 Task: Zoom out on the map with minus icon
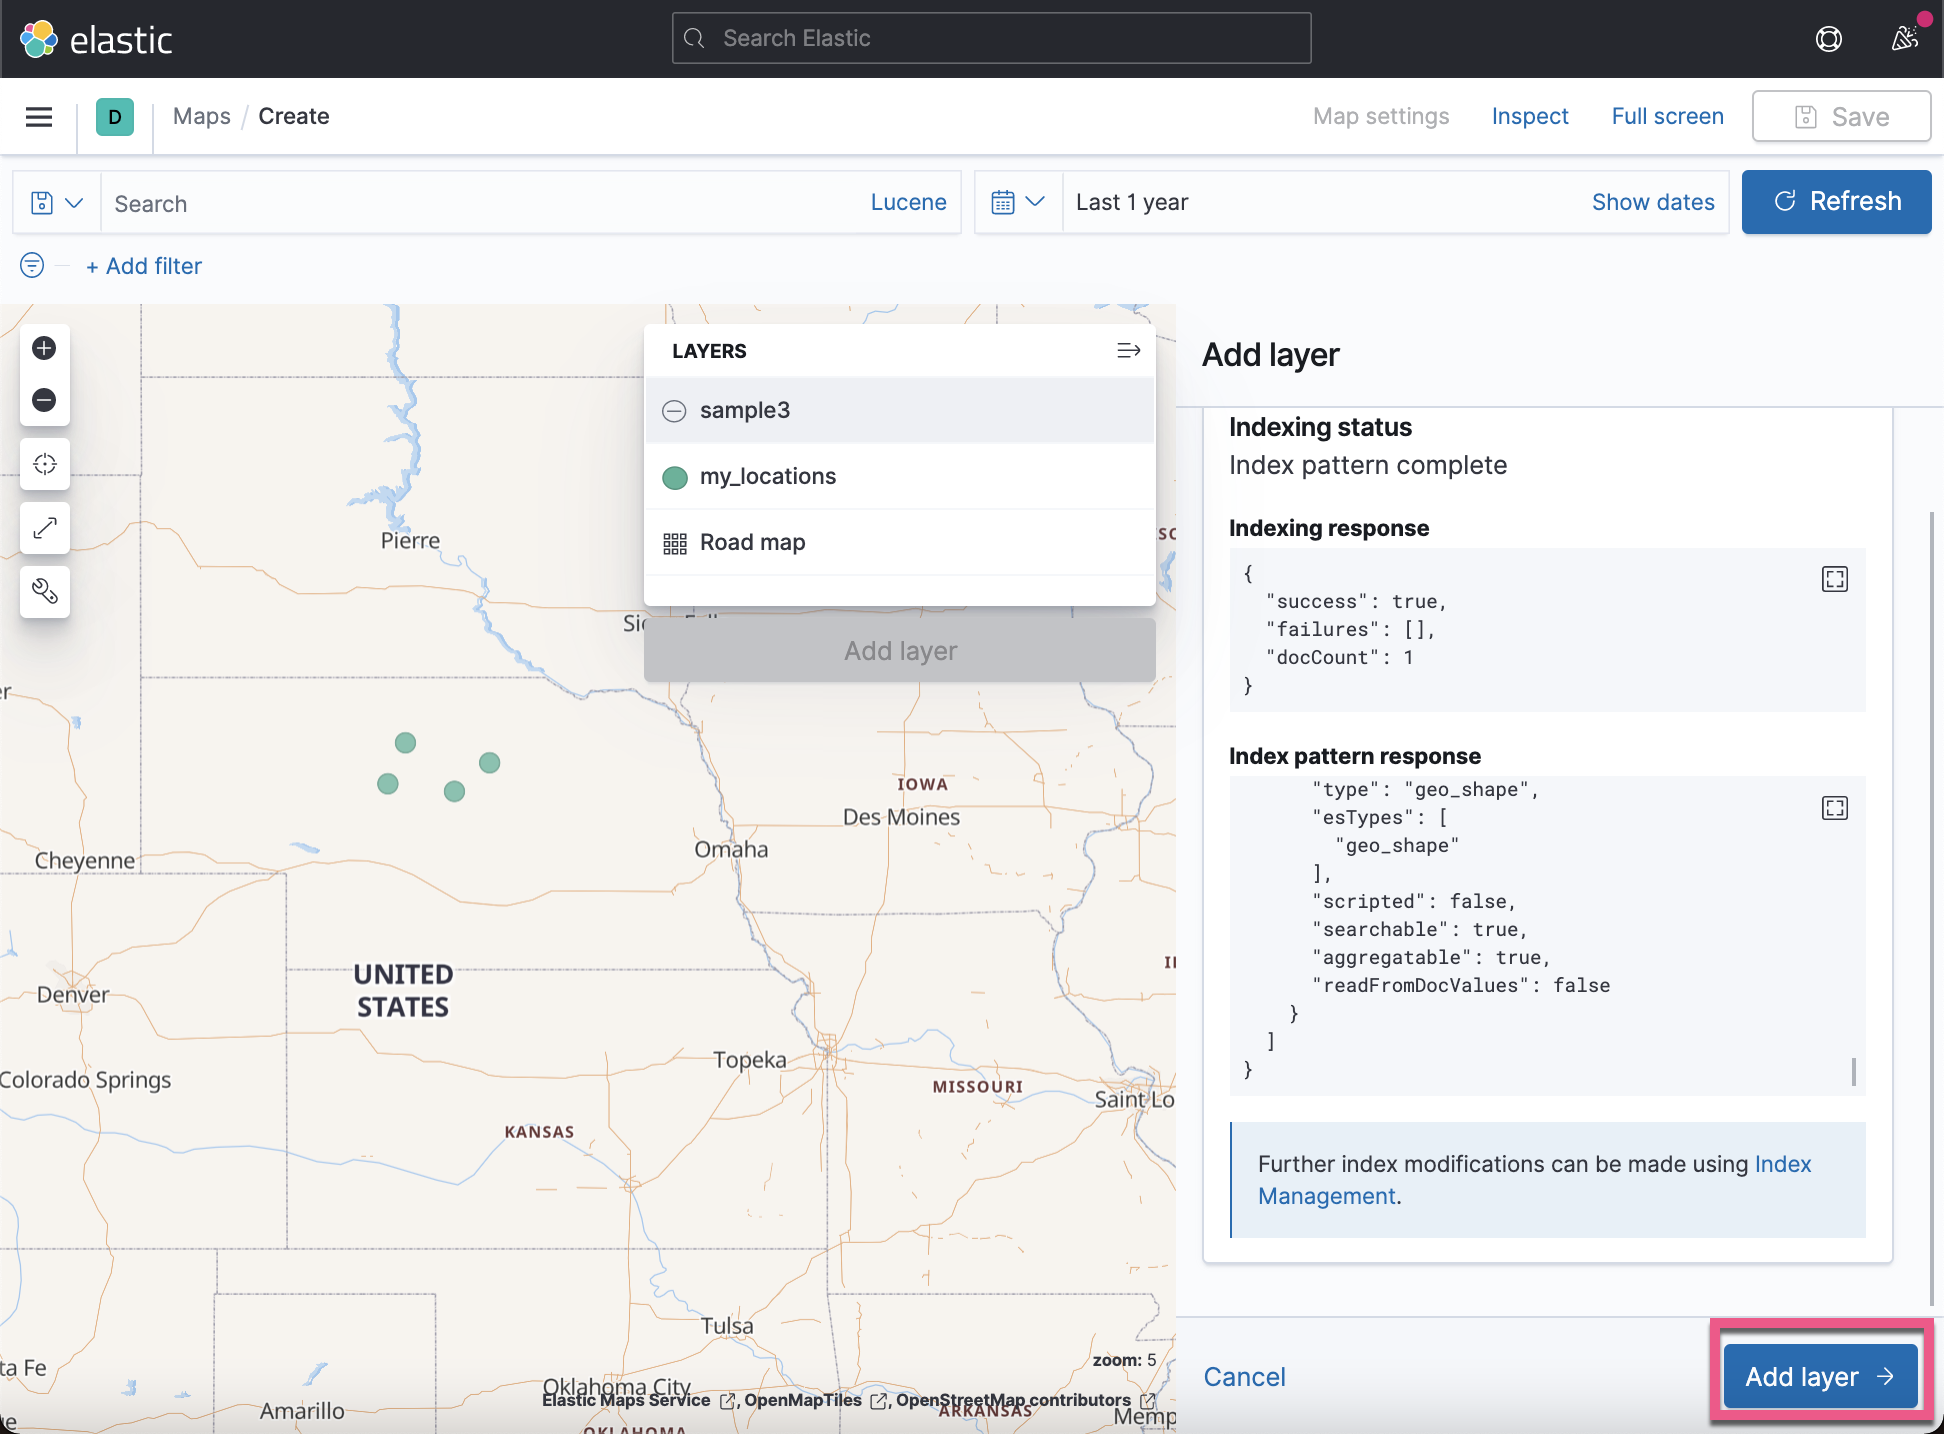(44, 399)
